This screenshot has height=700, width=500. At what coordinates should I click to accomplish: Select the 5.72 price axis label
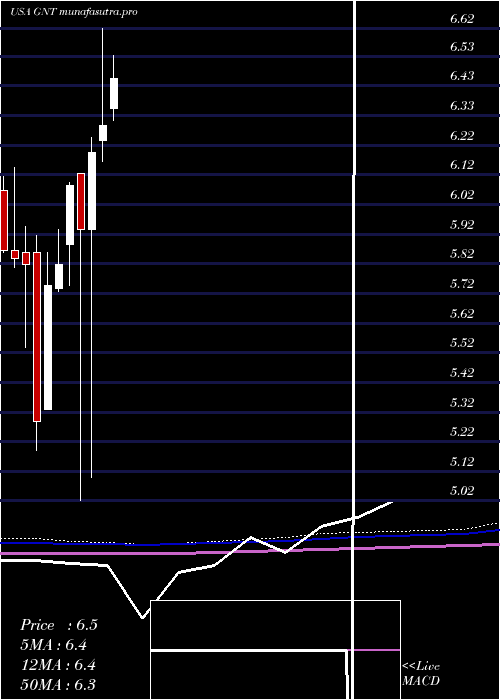pos(462,283)
